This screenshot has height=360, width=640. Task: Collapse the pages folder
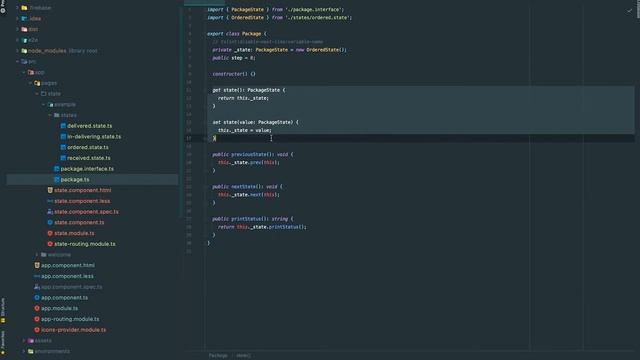(x=30, y=83)
